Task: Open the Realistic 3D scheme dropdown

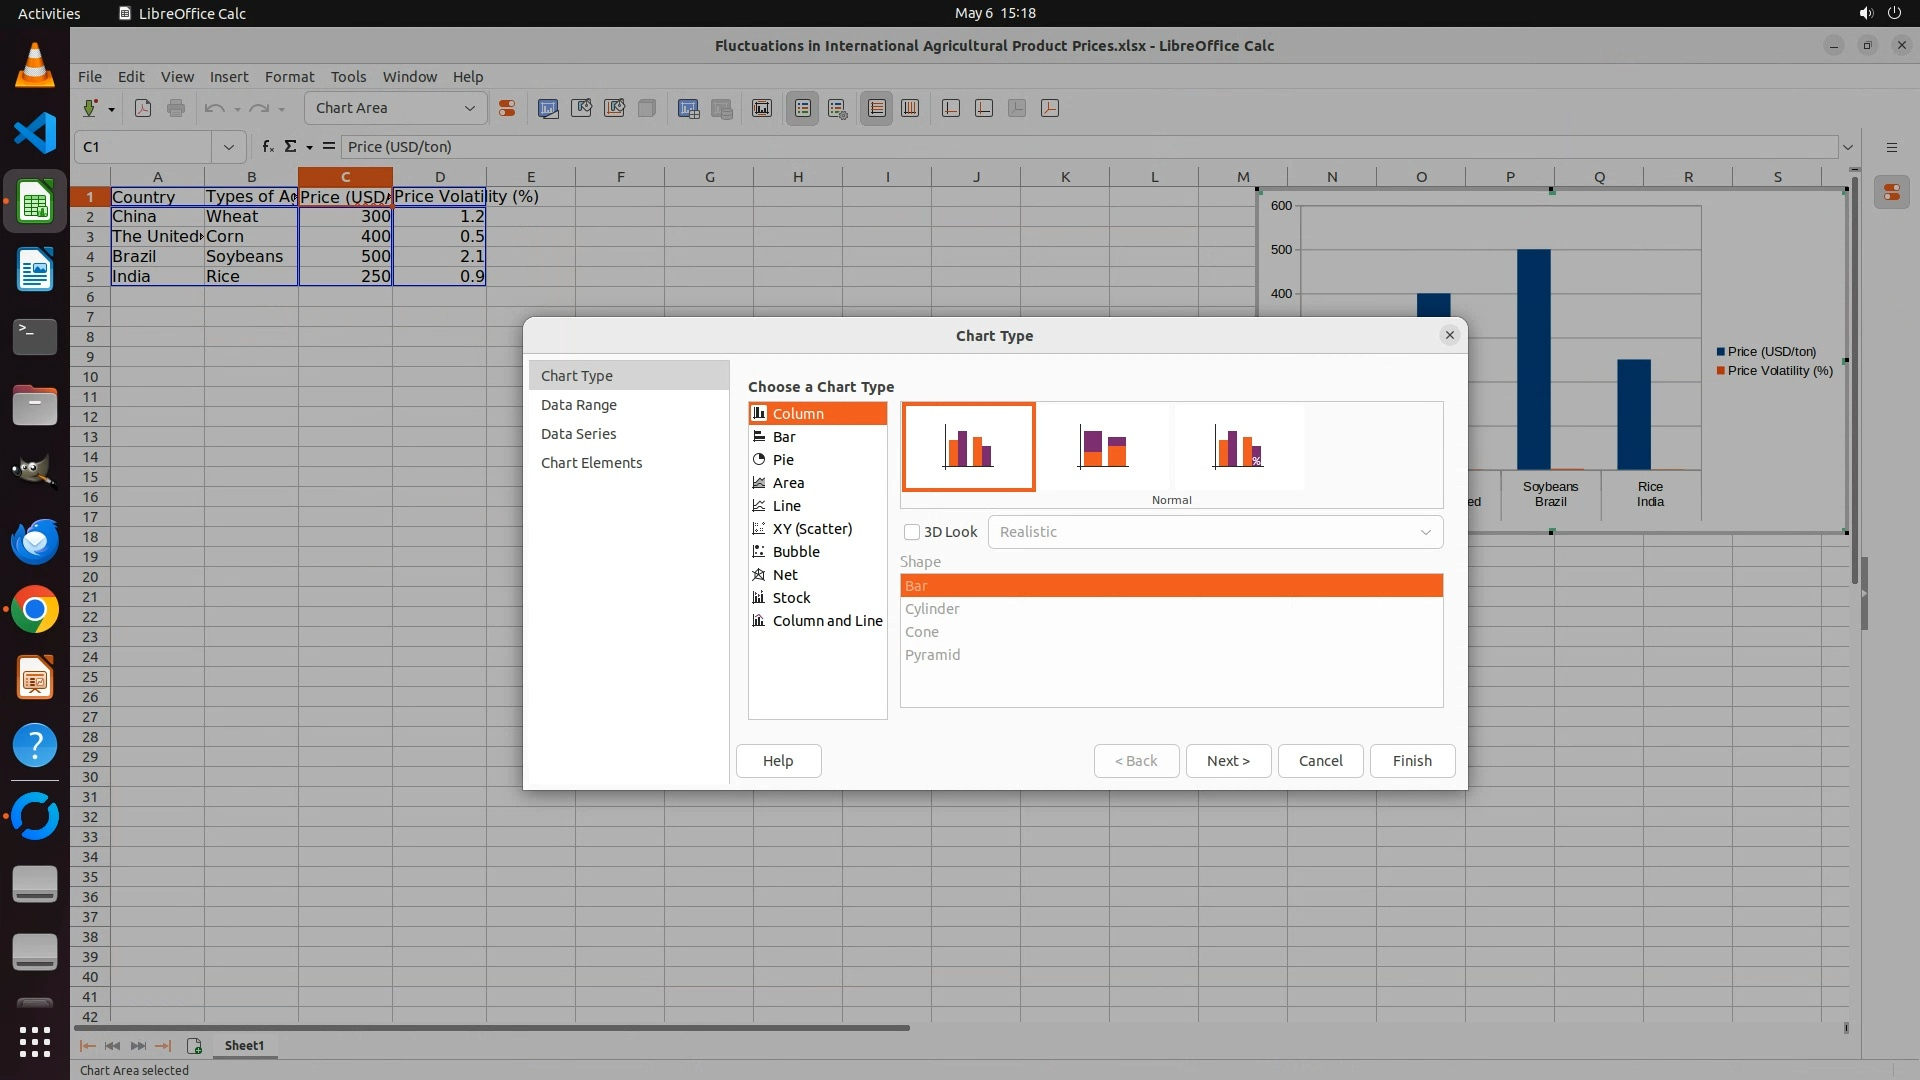Action: click(1425, 532)
